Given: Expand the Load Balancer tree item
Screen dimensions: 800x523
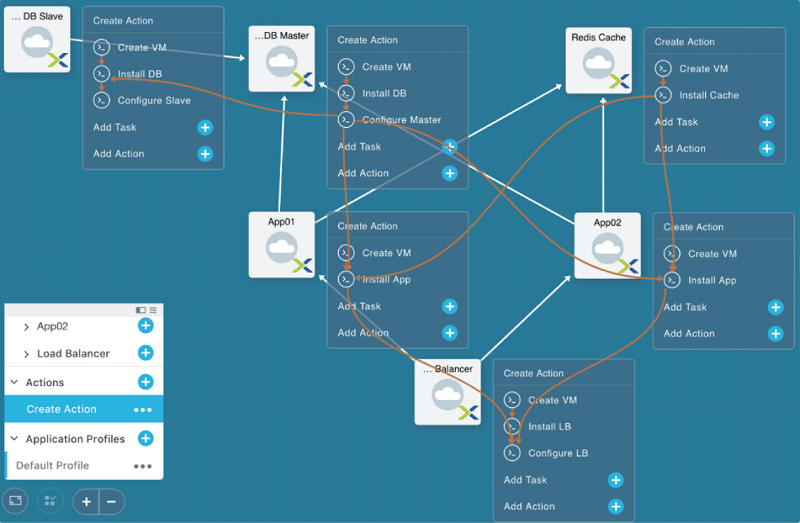Looking at the screenshot, I should point(26,354).
